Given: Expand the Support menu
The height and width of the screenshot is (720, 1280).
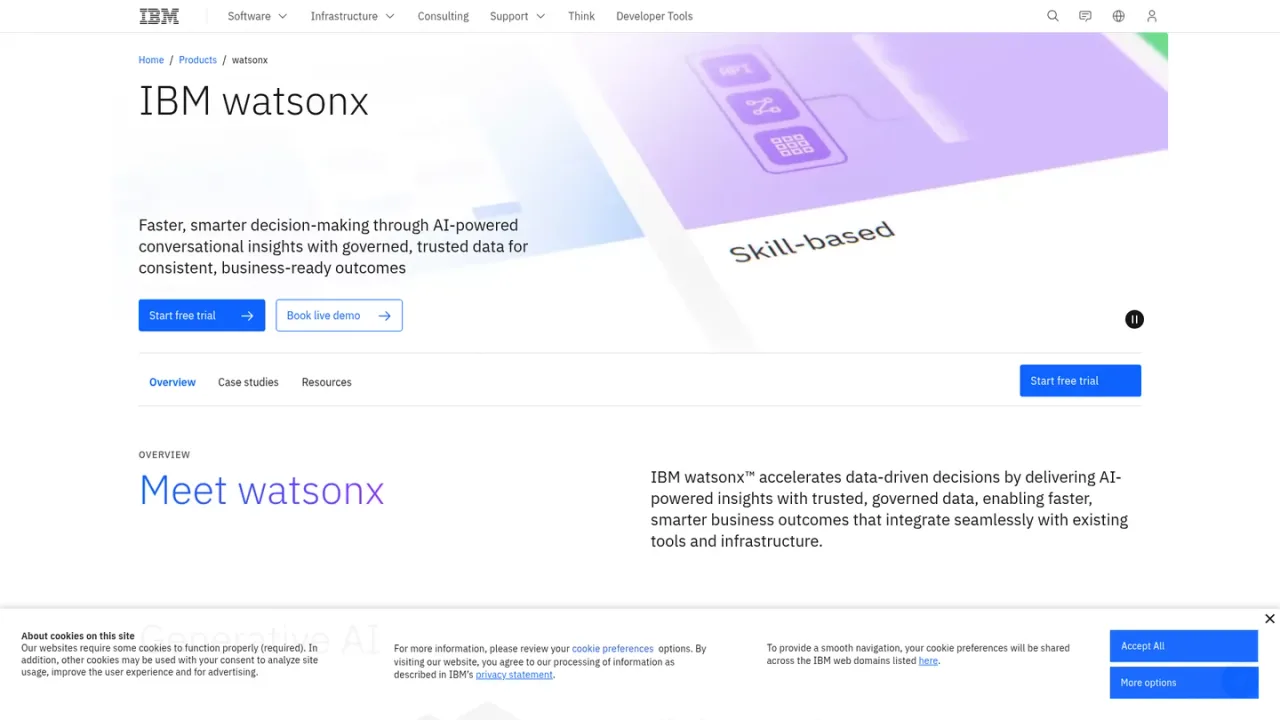Looking at the screenshot, I should [517, 16].
